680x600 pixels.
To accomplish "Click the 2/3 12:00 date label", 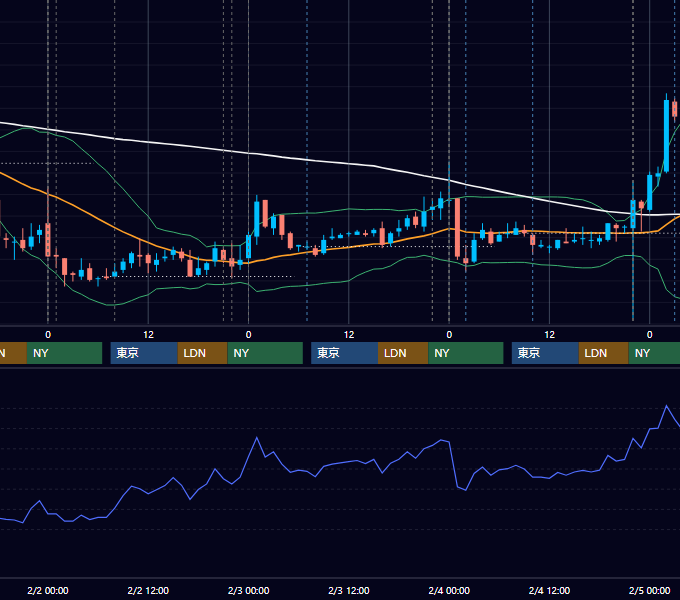I will click(349, 590).
